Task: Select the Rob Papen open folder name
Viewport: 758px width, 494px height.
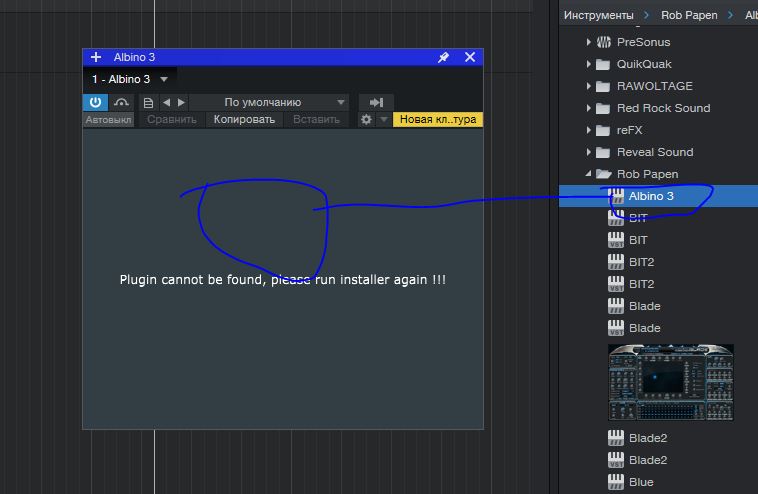Action: coord(647,174)
